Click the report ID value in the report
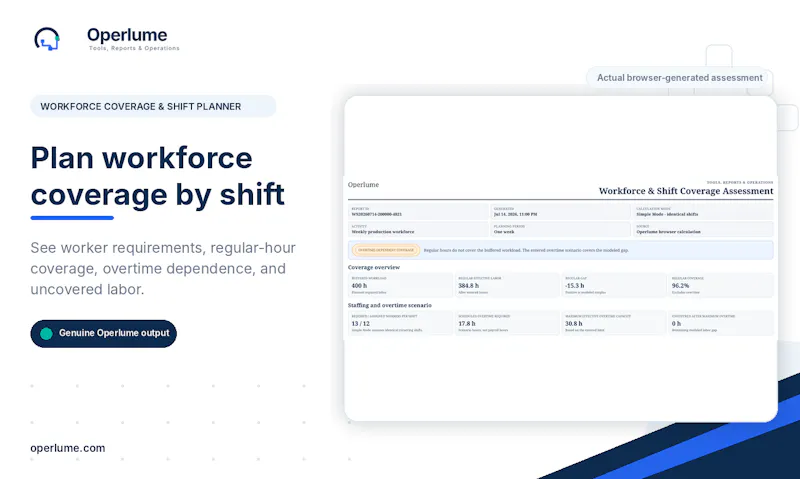This screenshot has height=479, width=800. pos(377,214)
